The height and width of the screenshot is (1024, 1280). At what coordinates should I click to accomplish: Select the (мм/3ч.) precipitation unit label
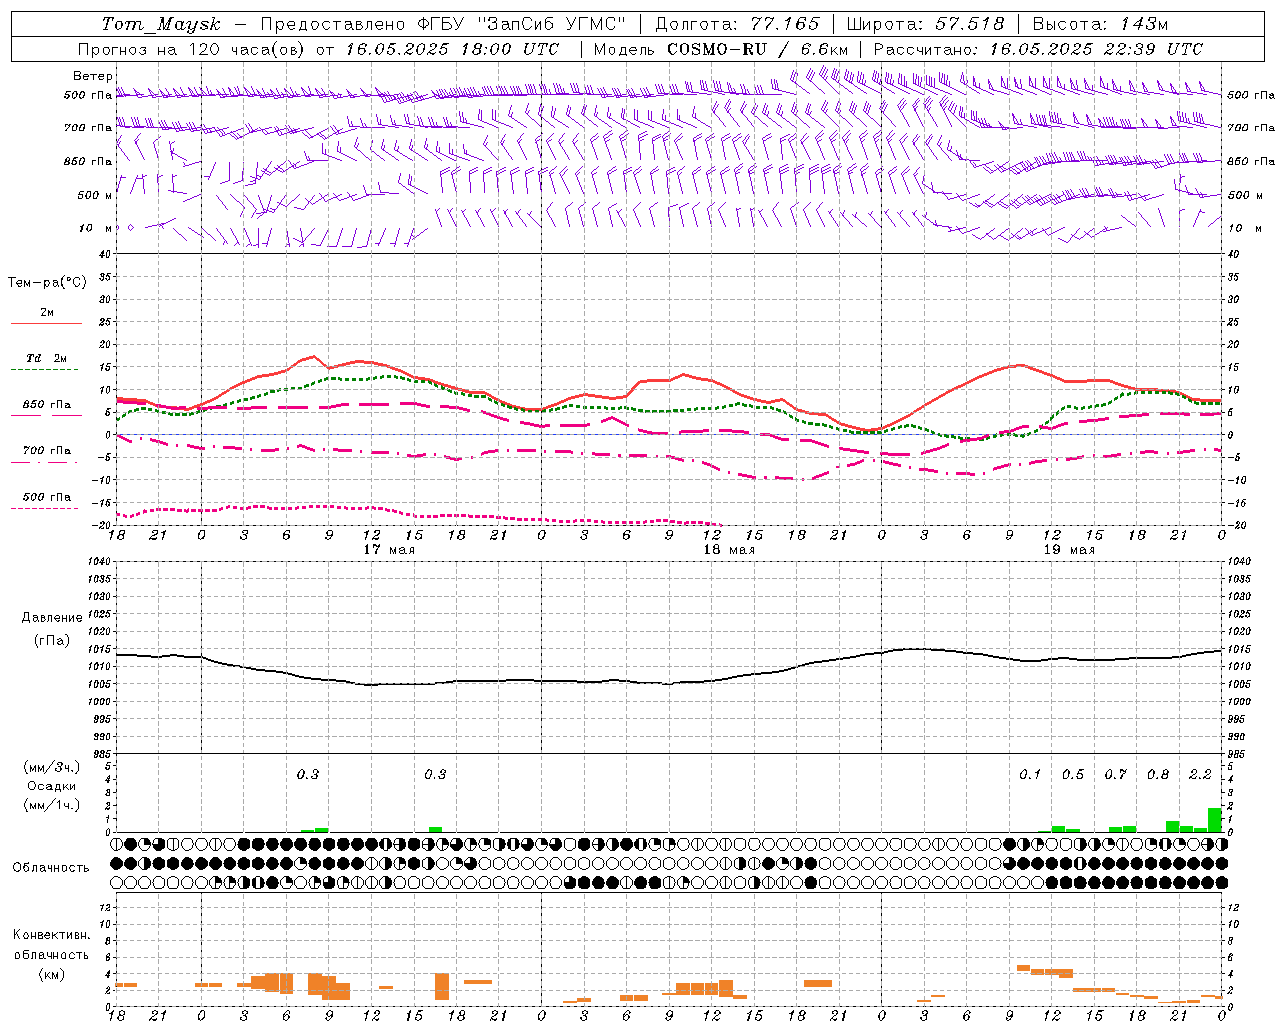pos(51,767)
